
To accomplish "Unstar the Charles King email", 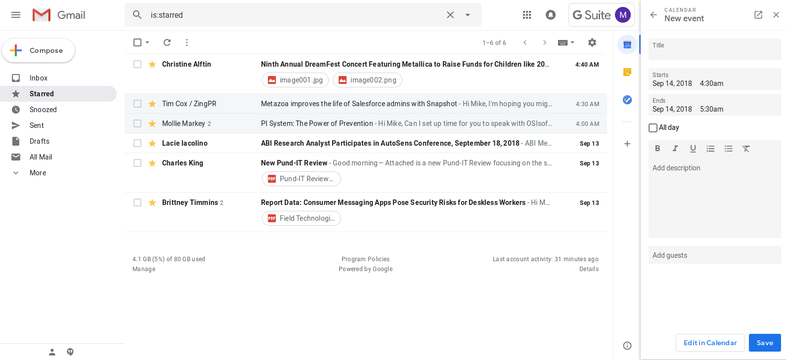I will (152, 163).
